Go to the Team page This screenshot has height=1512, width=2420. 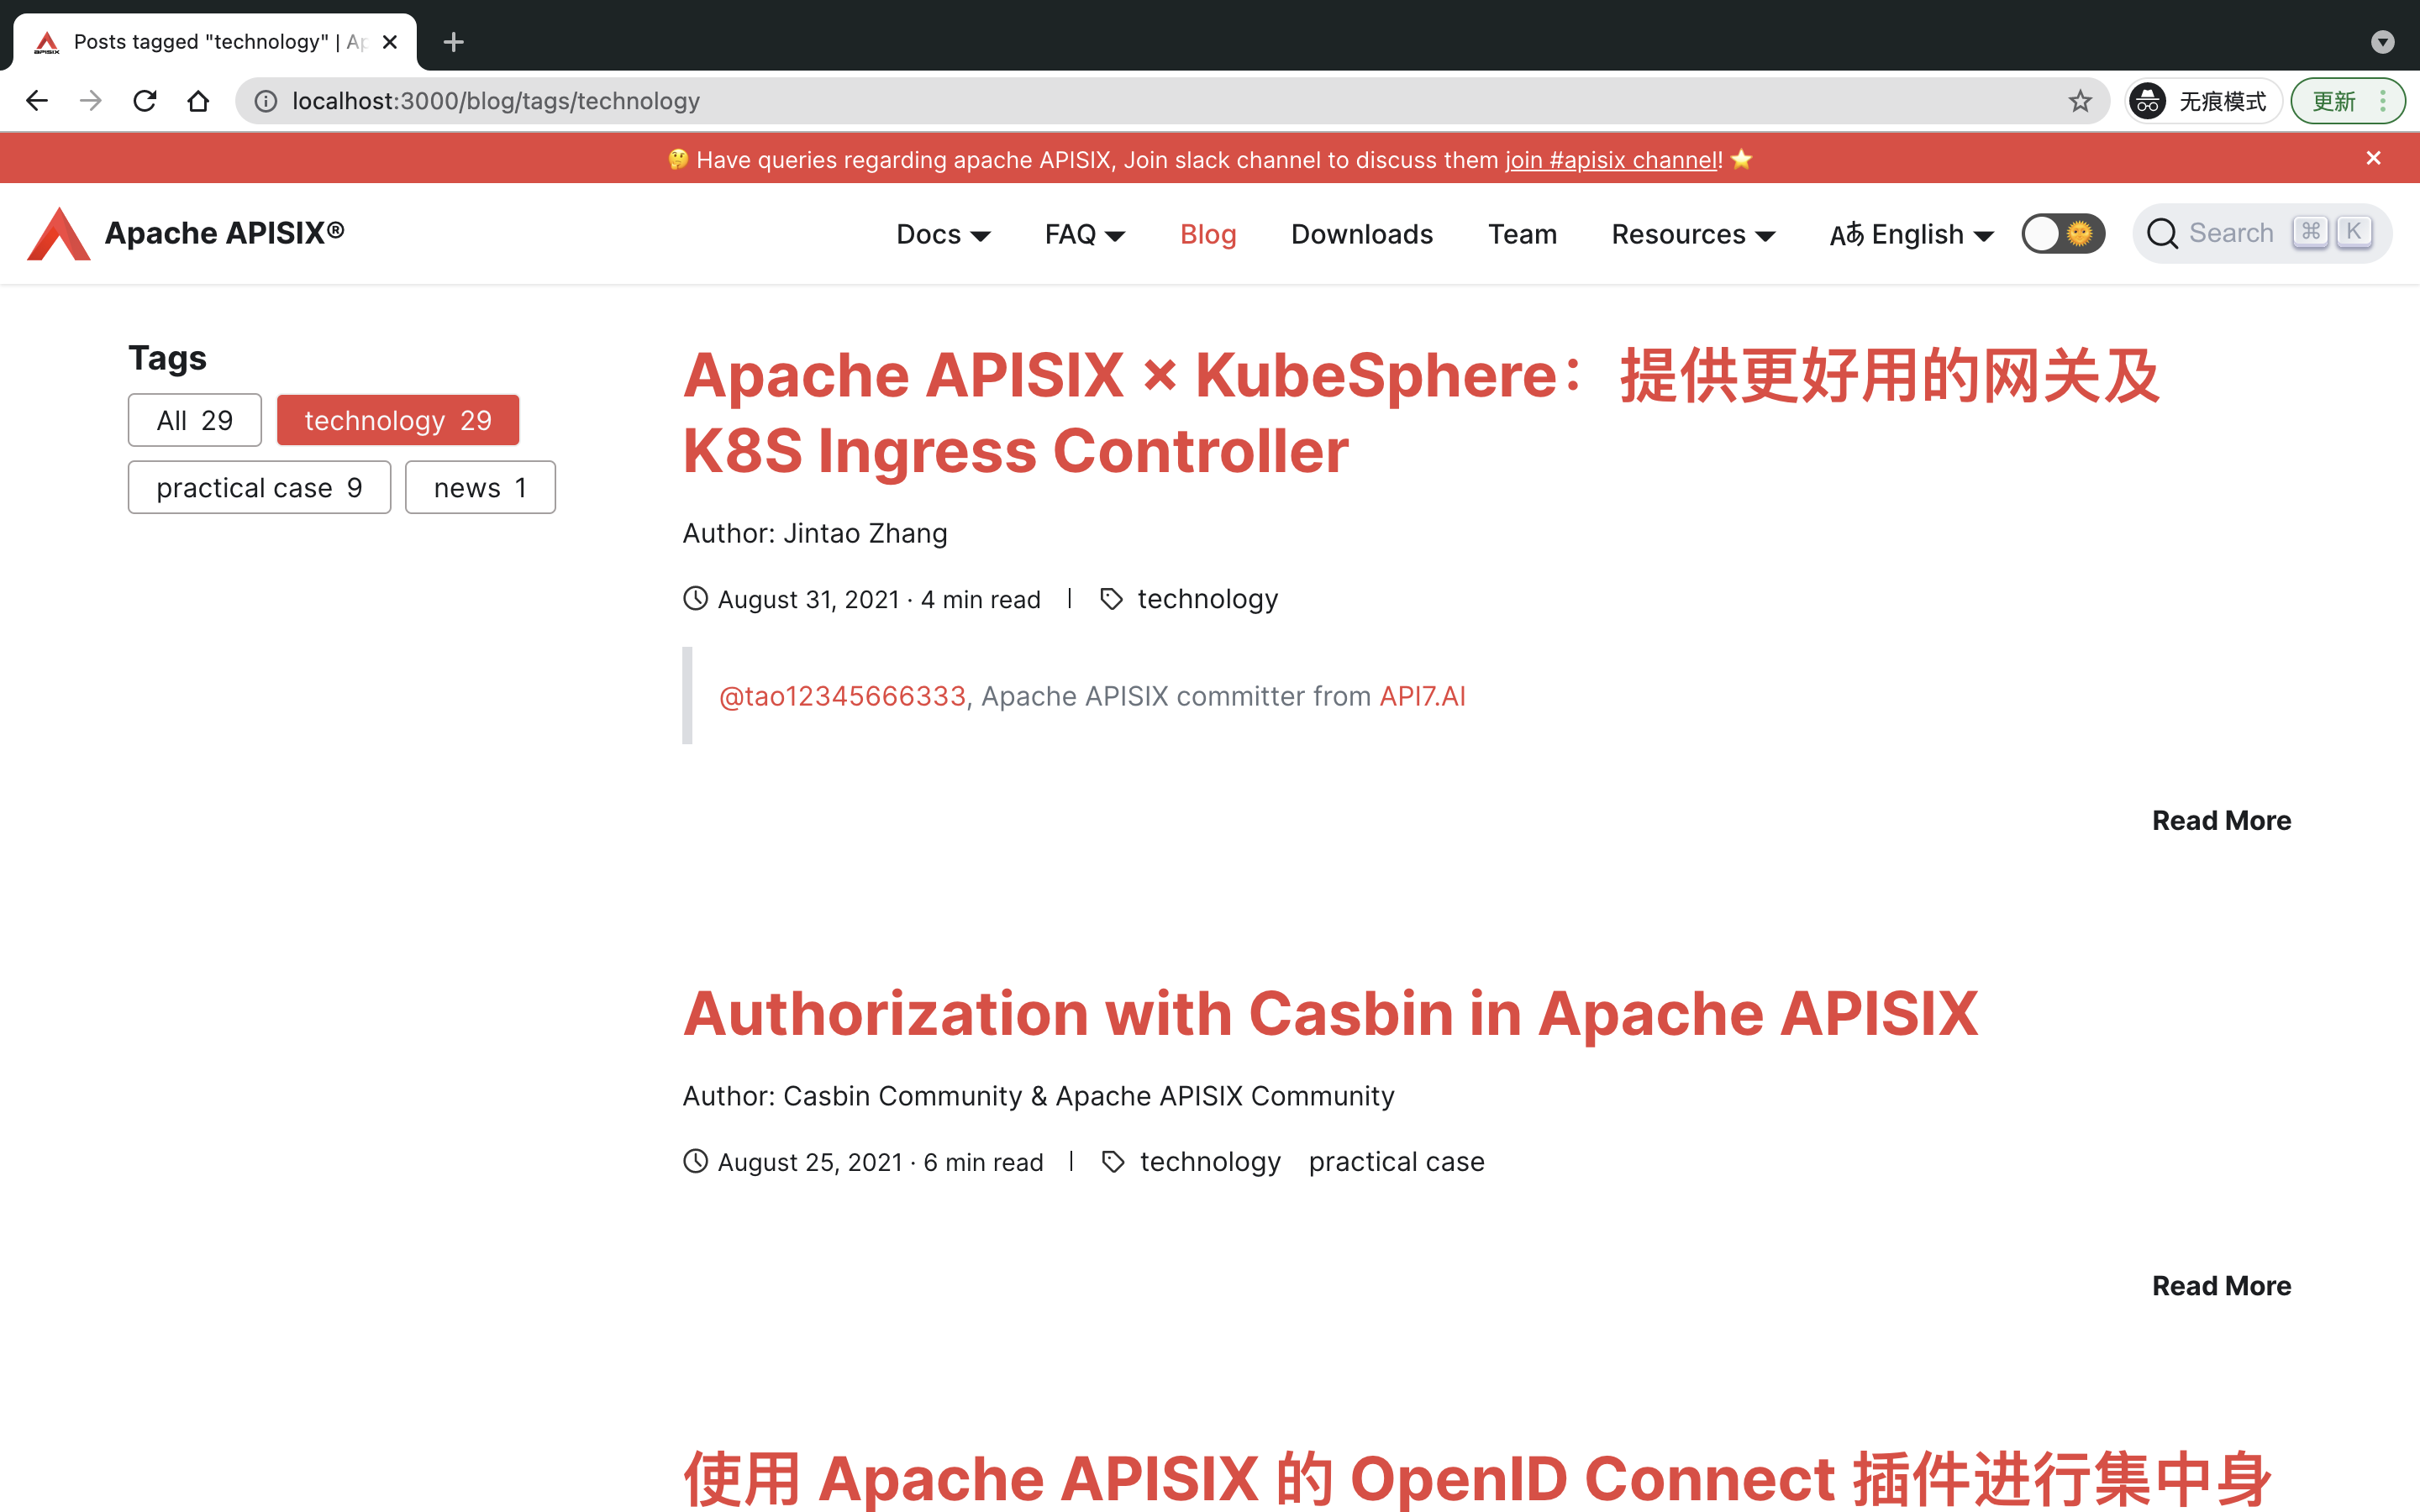pos(1522,234)
